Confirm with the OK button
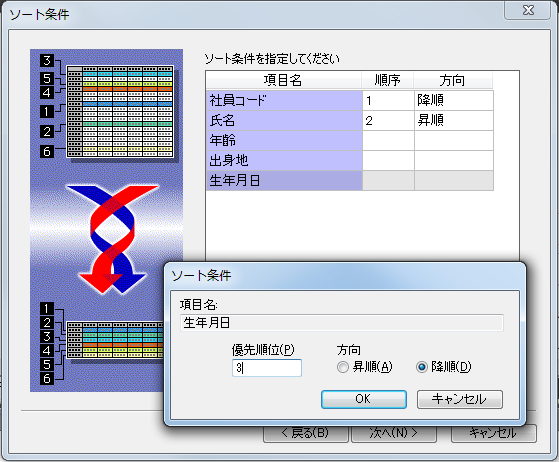The height and width of the screenshot is (462, 559). (x=364, y=399)
